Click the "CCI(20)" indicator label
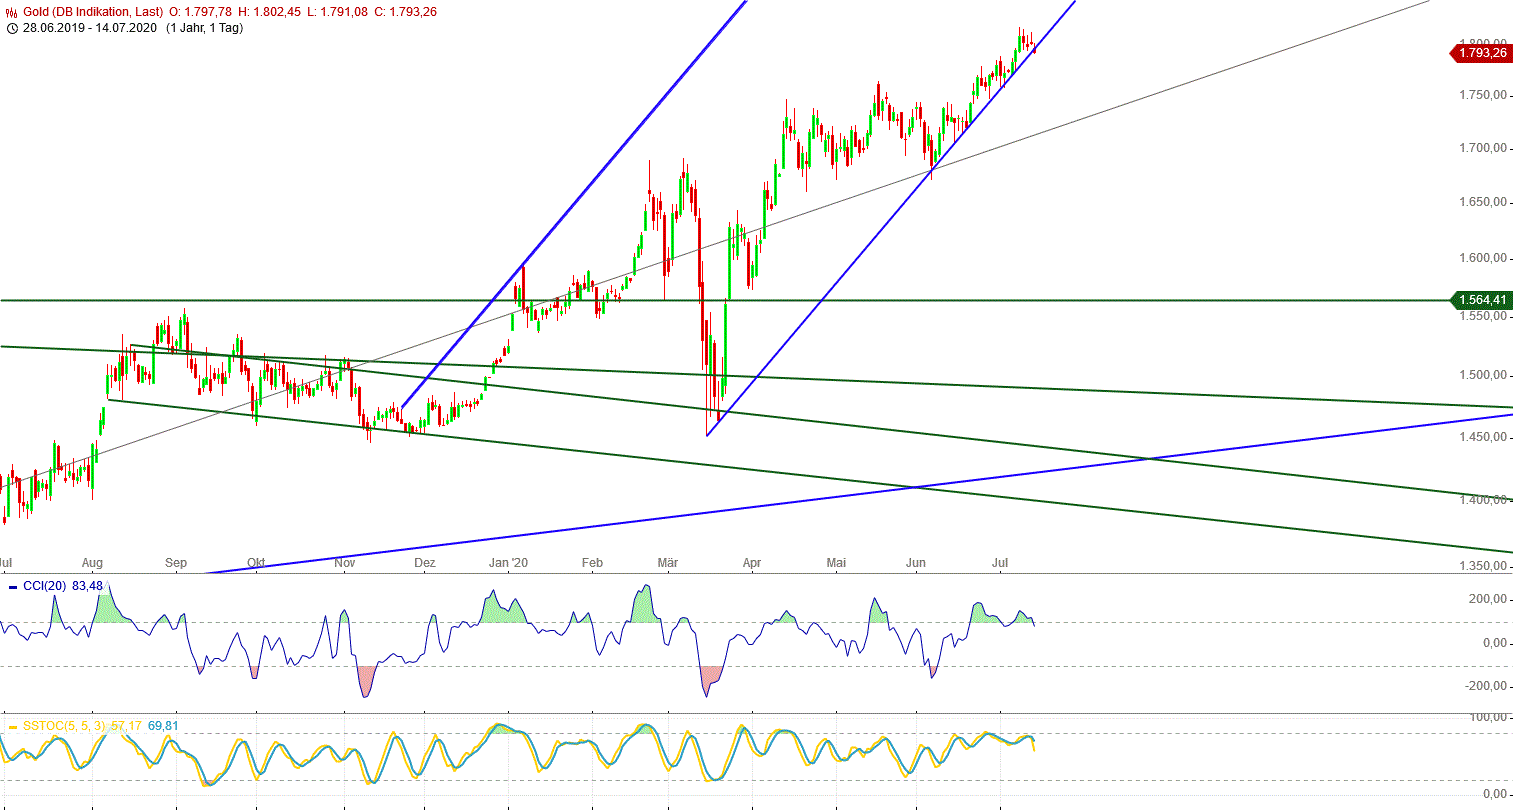Viewport: 1513px width, 810px height. (44, 586)
